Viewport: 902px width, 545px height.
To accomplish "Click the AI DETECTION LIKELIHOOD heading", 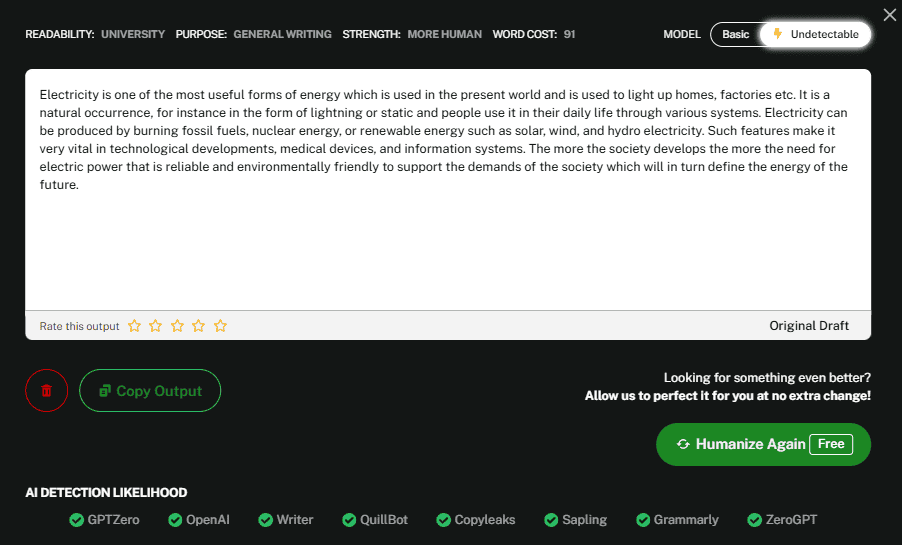I will coord(106,493).
